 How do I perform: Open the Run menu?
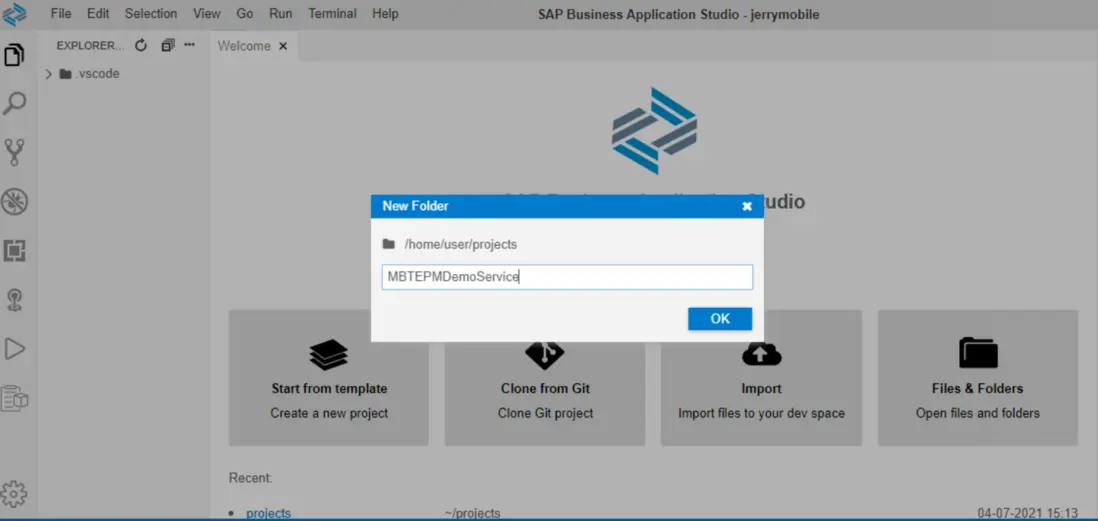tap(281, 13)
